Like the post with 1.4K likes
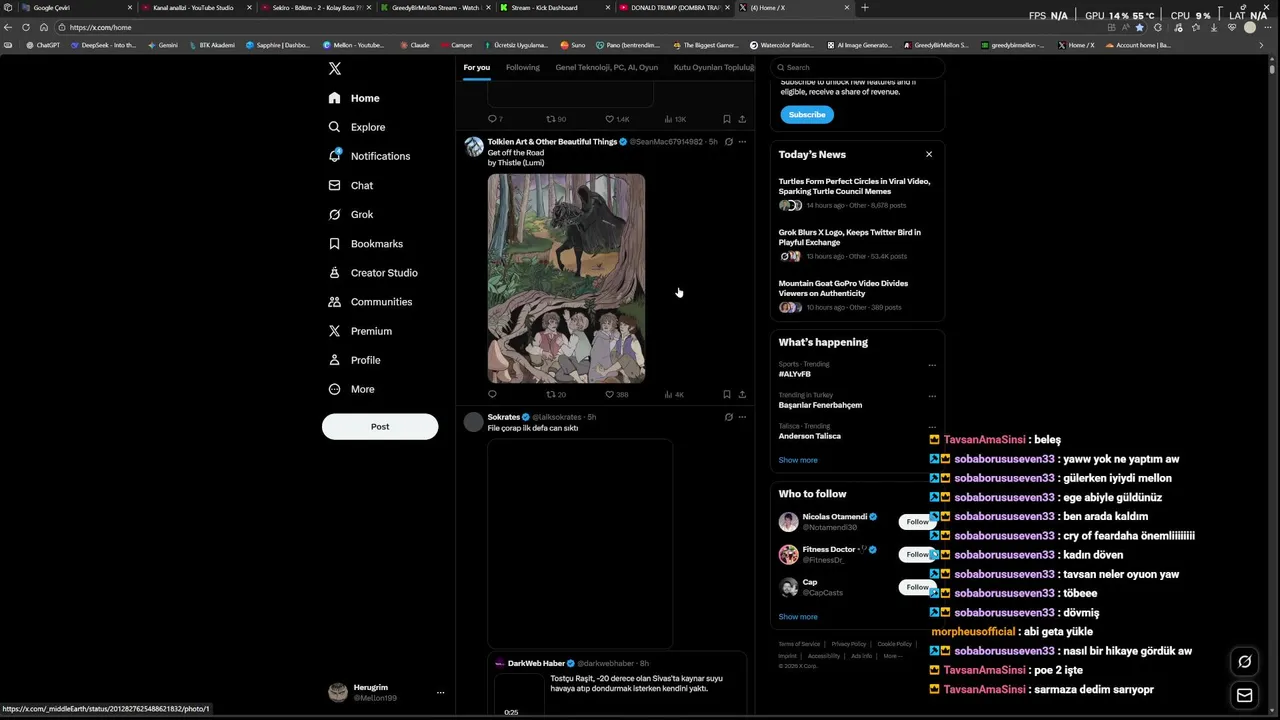 coord(617,119)
